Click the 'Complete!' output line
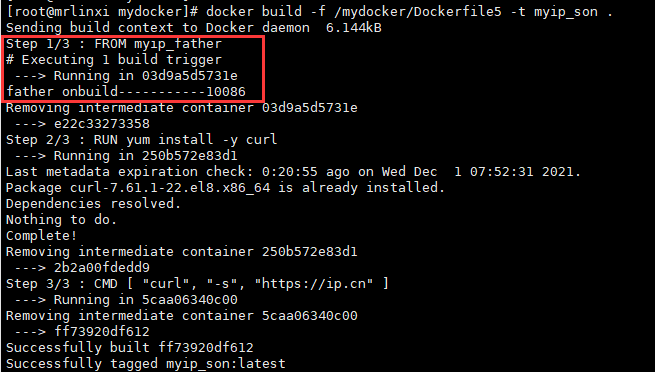This screenshot has width=655, height=372. click(x=41, y=235)
